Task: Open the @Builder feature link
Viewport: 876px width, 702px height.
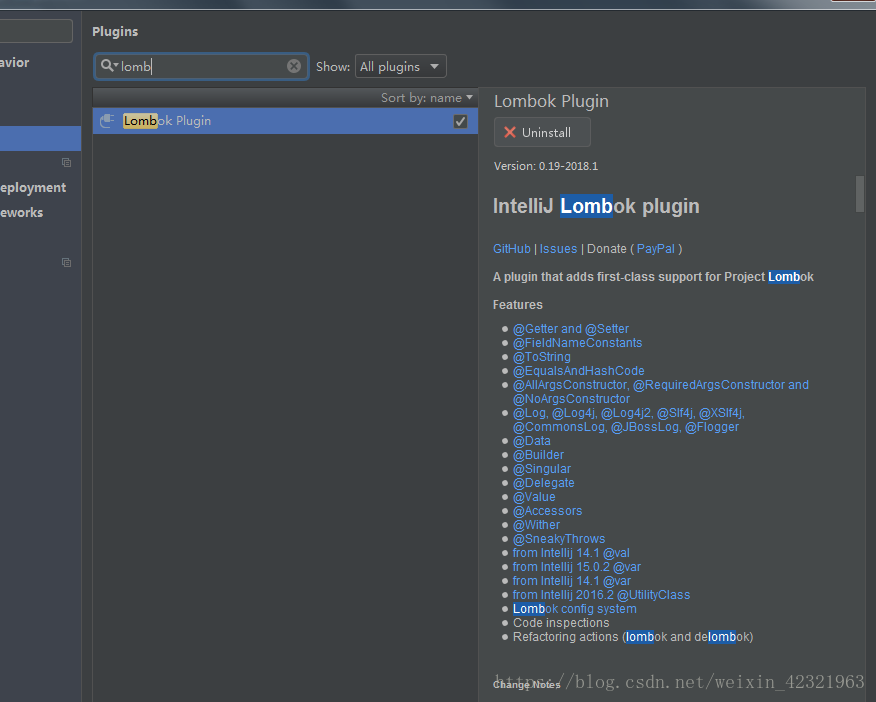Action: (539, 455)
